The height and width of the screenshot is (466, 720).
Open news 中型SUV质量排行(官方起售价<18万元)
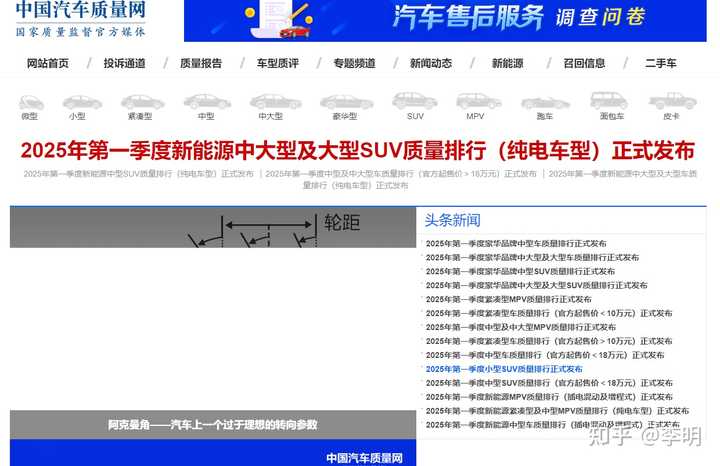click(x=549, y=383)
